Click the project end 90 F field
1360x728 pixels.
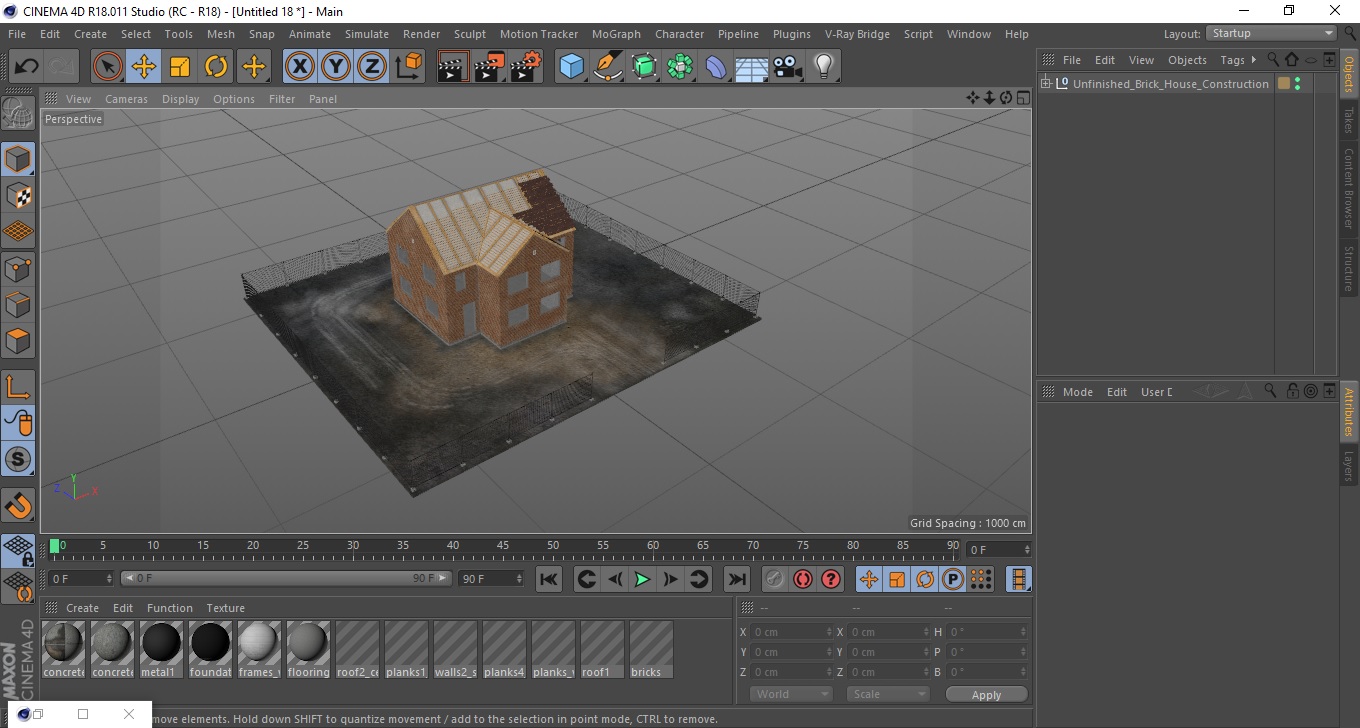pos(491,579)
